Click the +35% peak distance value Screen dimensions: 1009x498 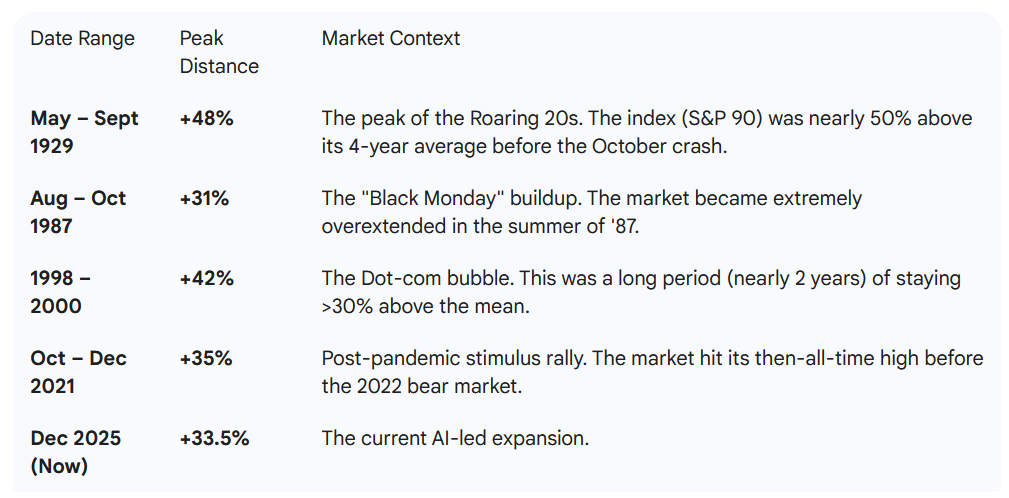pyautogui.click(x=206, y=359)
